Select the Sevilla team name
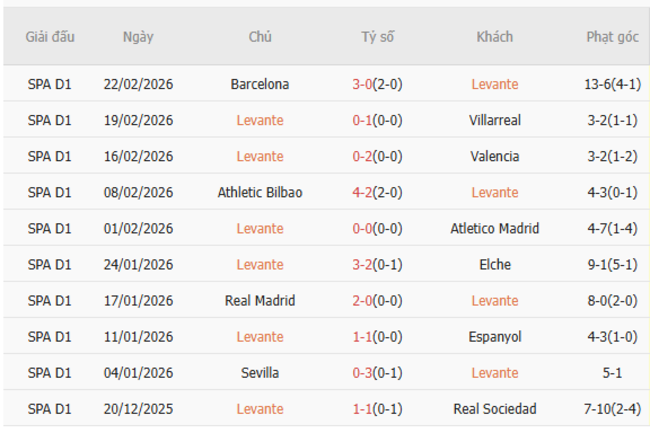This screenshot has width=650, height=433. click(260, 373)
